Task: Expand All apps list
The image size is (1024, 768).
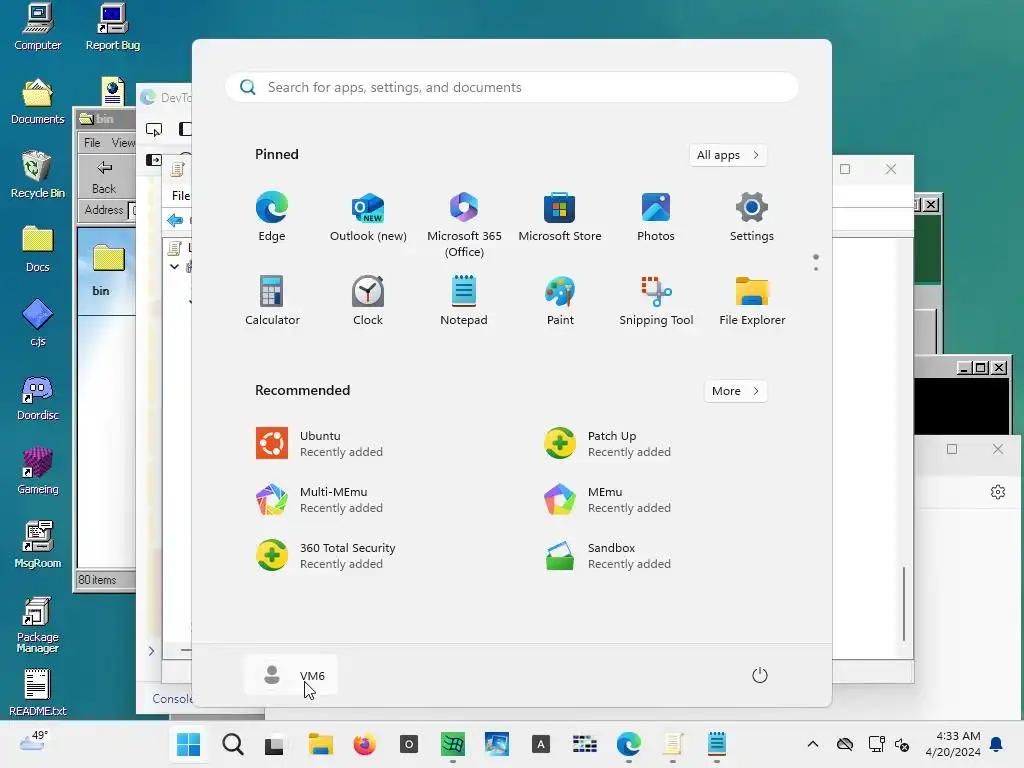Action: click(728, 155)
